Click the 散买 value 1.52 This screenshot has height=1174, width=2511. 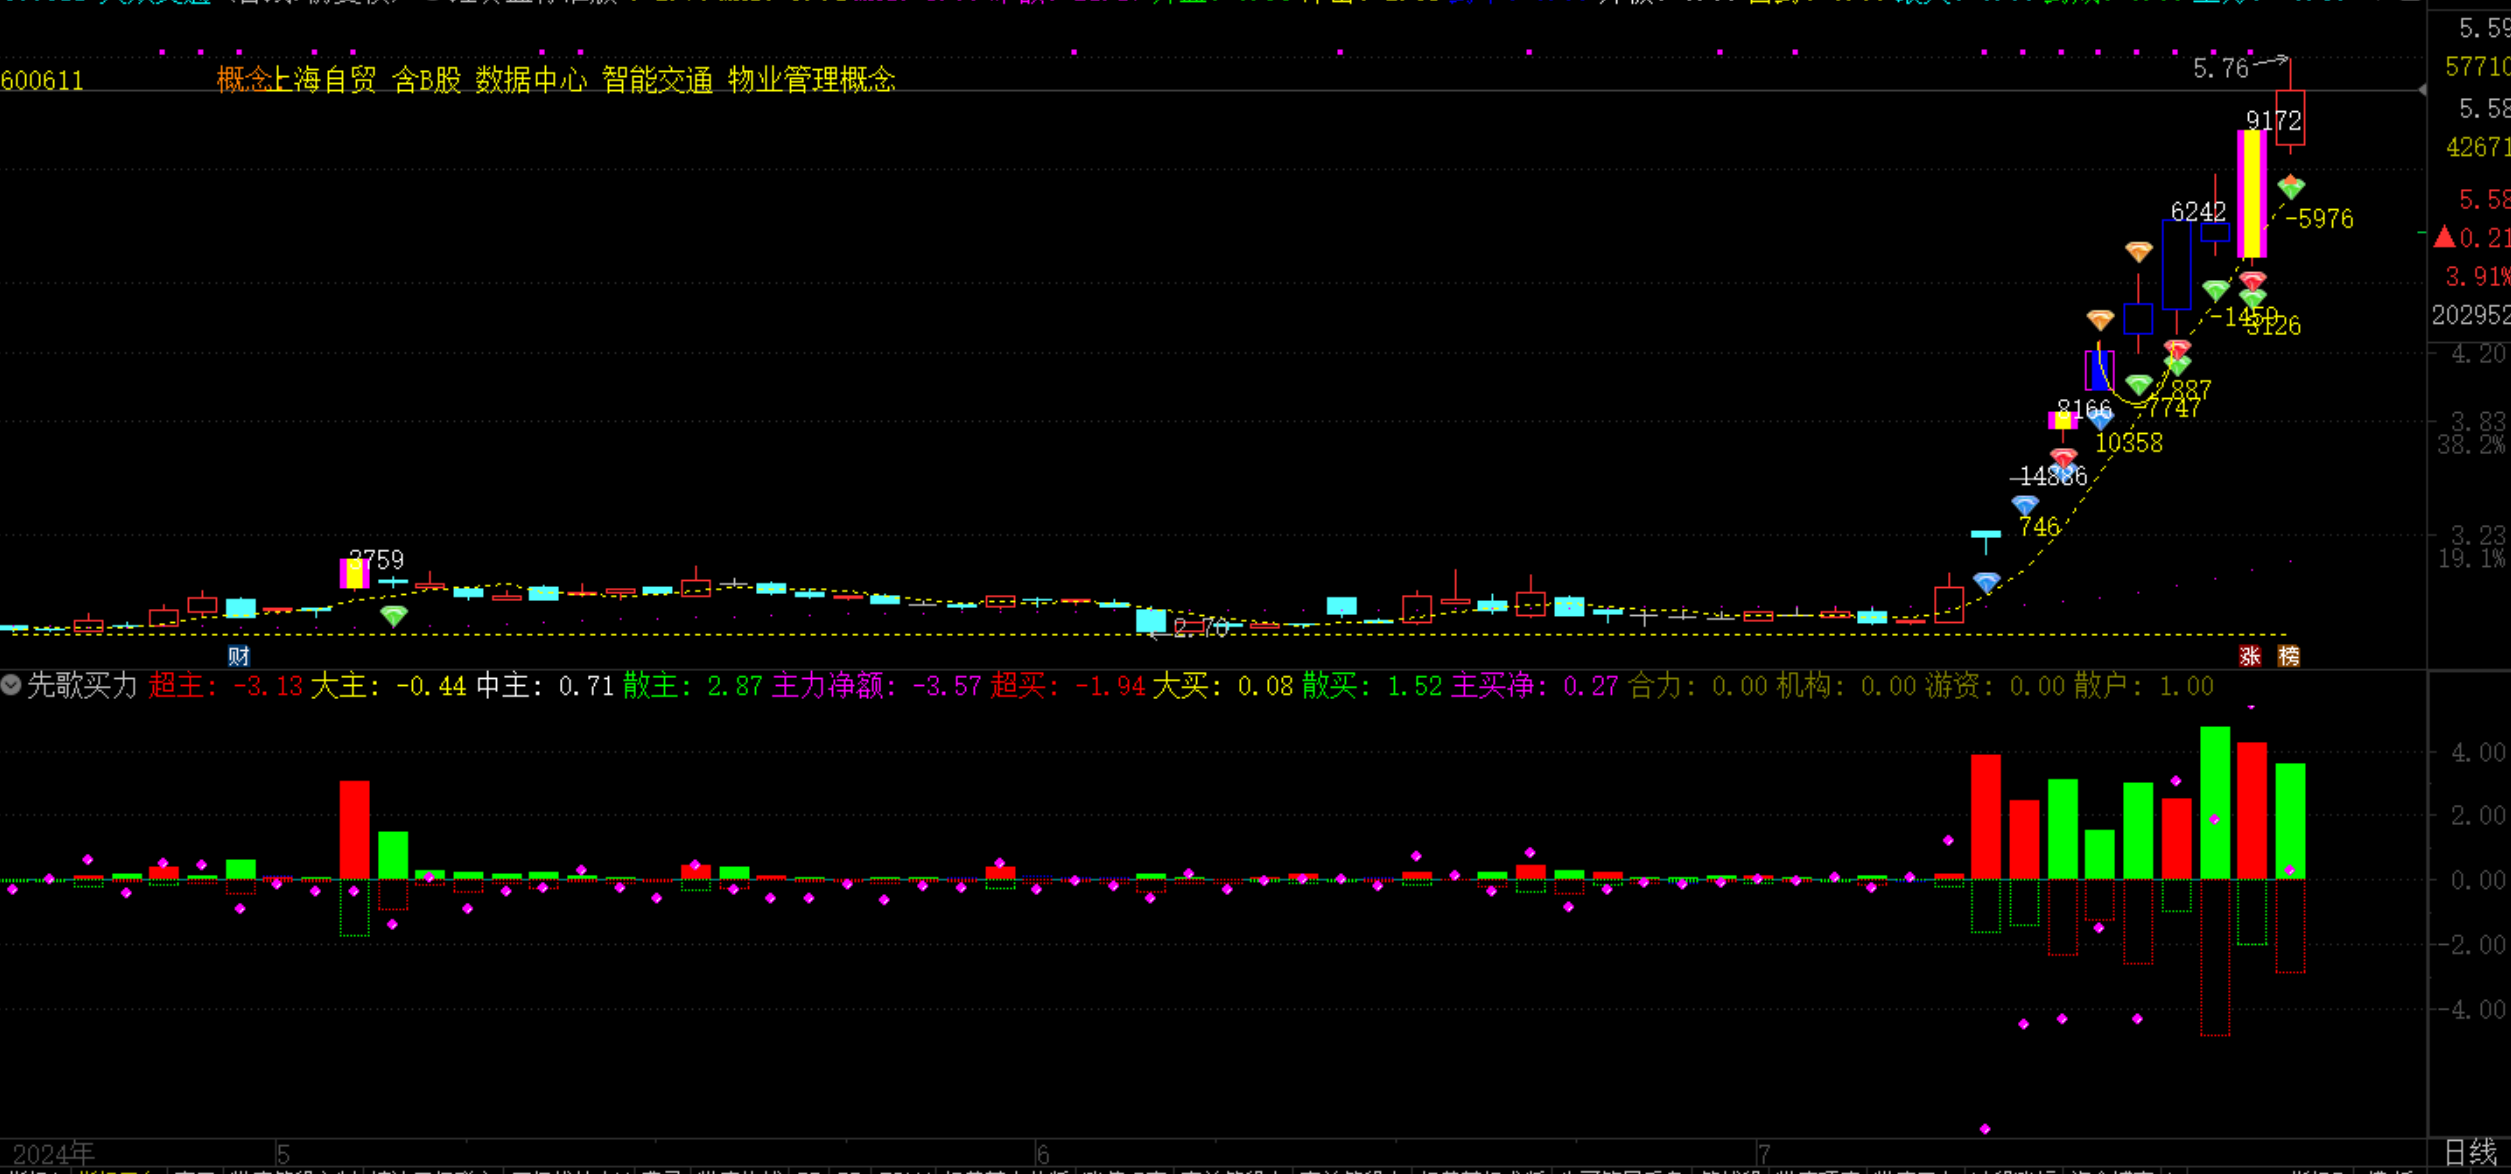click(1415, 687)
